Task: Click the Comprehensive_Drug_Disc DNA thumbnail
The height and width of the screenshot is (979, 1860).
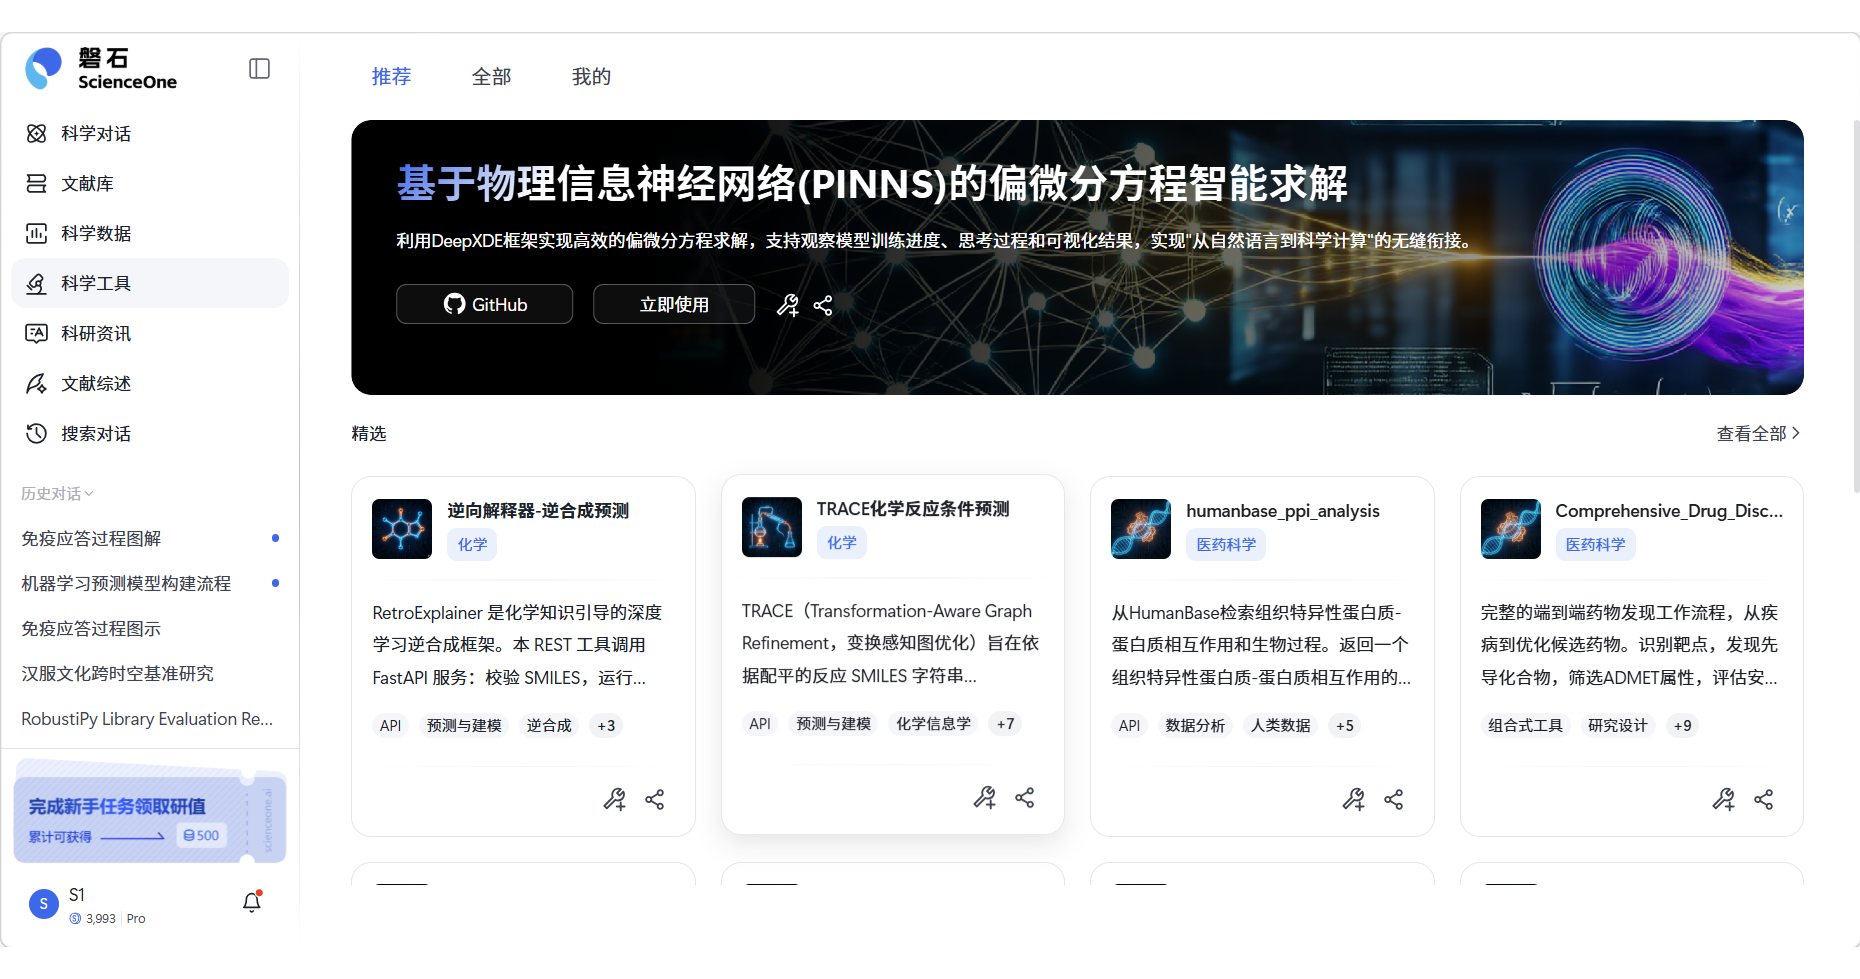Action: coord(1511,528)
